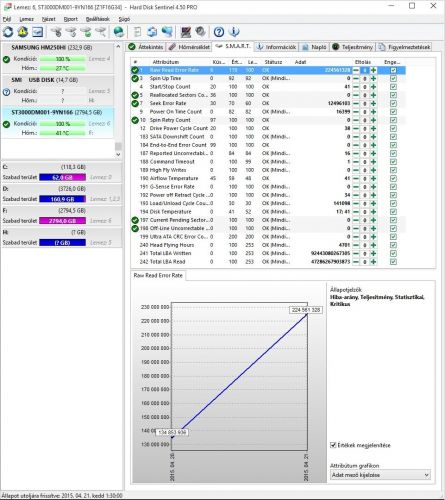This screenshot has height=500, width=445.
Task: Switch to the Hőmérséklet tab
Action: (189, 47)
